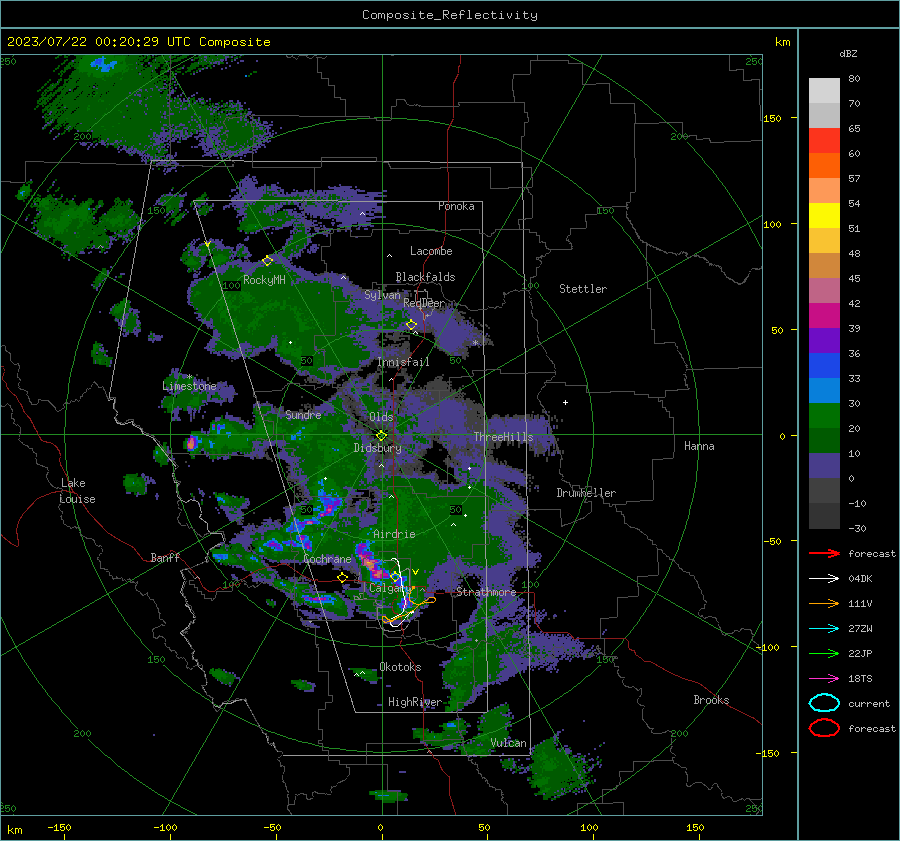Click the Banff town label

click(x=165, y=557)
